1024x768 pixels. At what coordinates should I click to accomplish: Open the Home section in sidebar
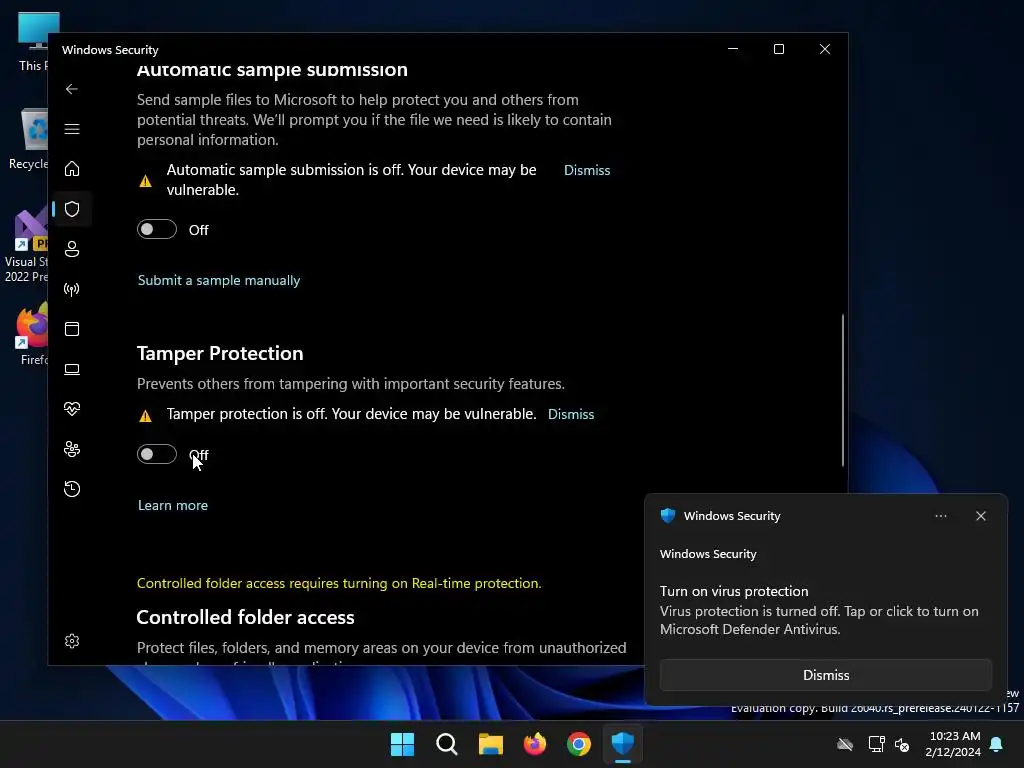pos(72,168)
